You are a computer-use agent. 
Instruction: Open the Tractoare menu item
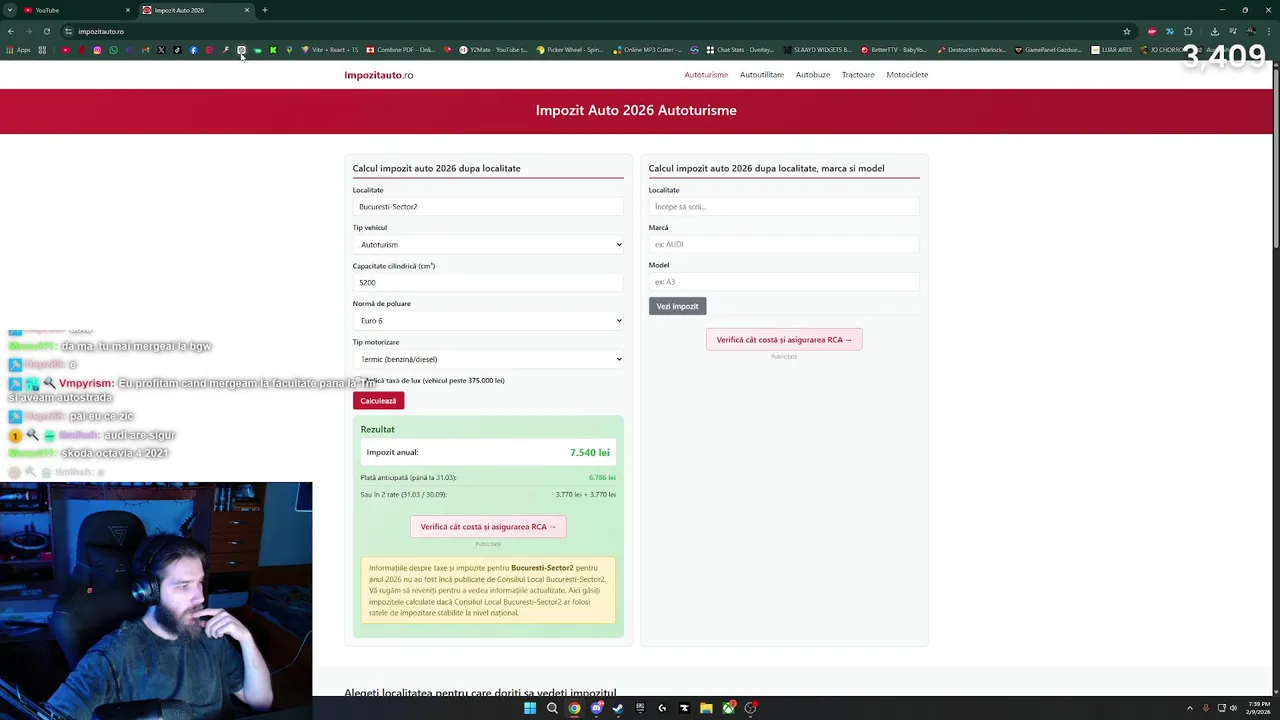(x=858, y=75)
